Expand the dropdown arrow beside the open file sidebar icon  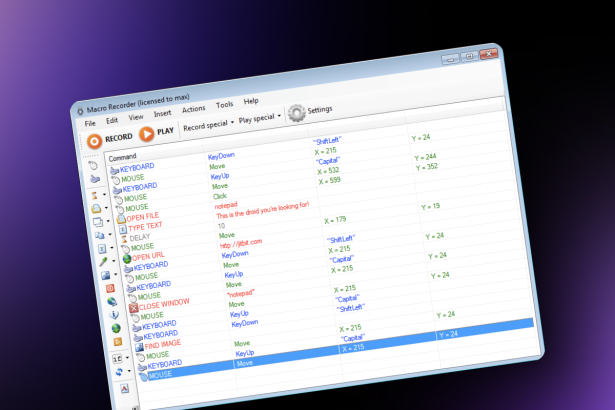point(106,208)
